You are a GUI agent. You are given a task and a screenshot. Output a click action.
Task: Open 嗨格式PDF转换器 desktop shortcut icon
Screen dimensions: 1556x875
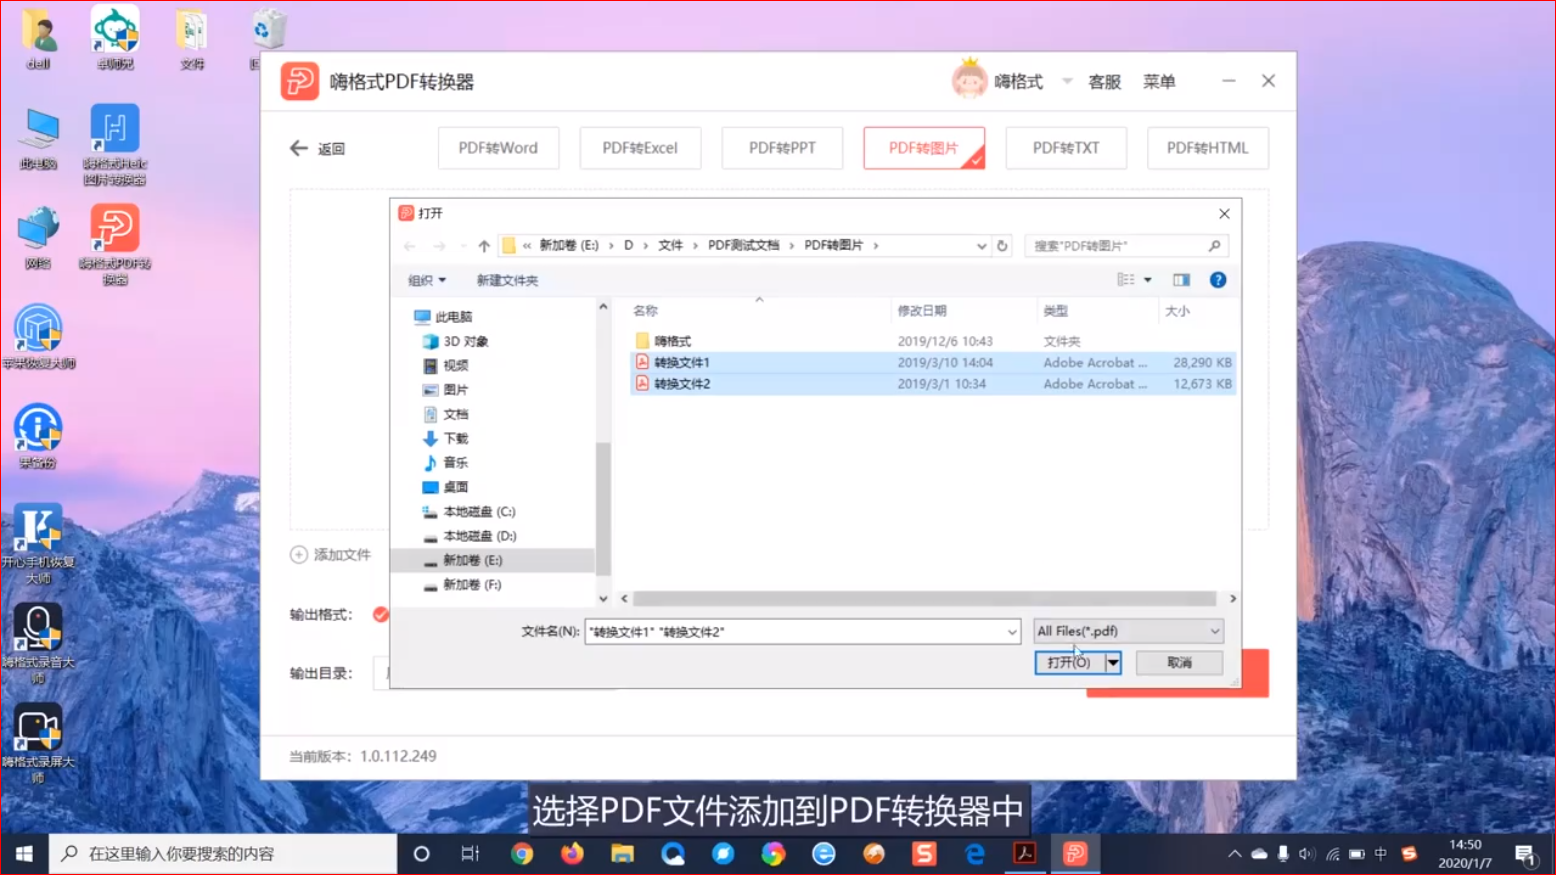click(x=115, y=244)
